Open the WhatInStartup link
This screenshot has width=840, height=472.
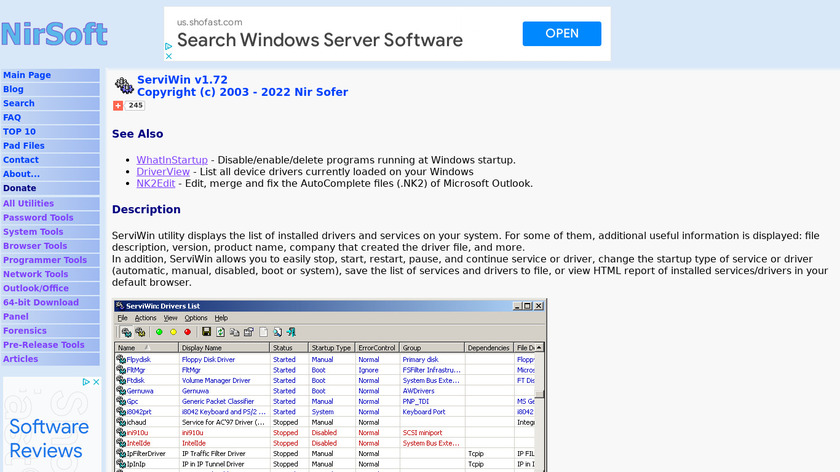172,160
